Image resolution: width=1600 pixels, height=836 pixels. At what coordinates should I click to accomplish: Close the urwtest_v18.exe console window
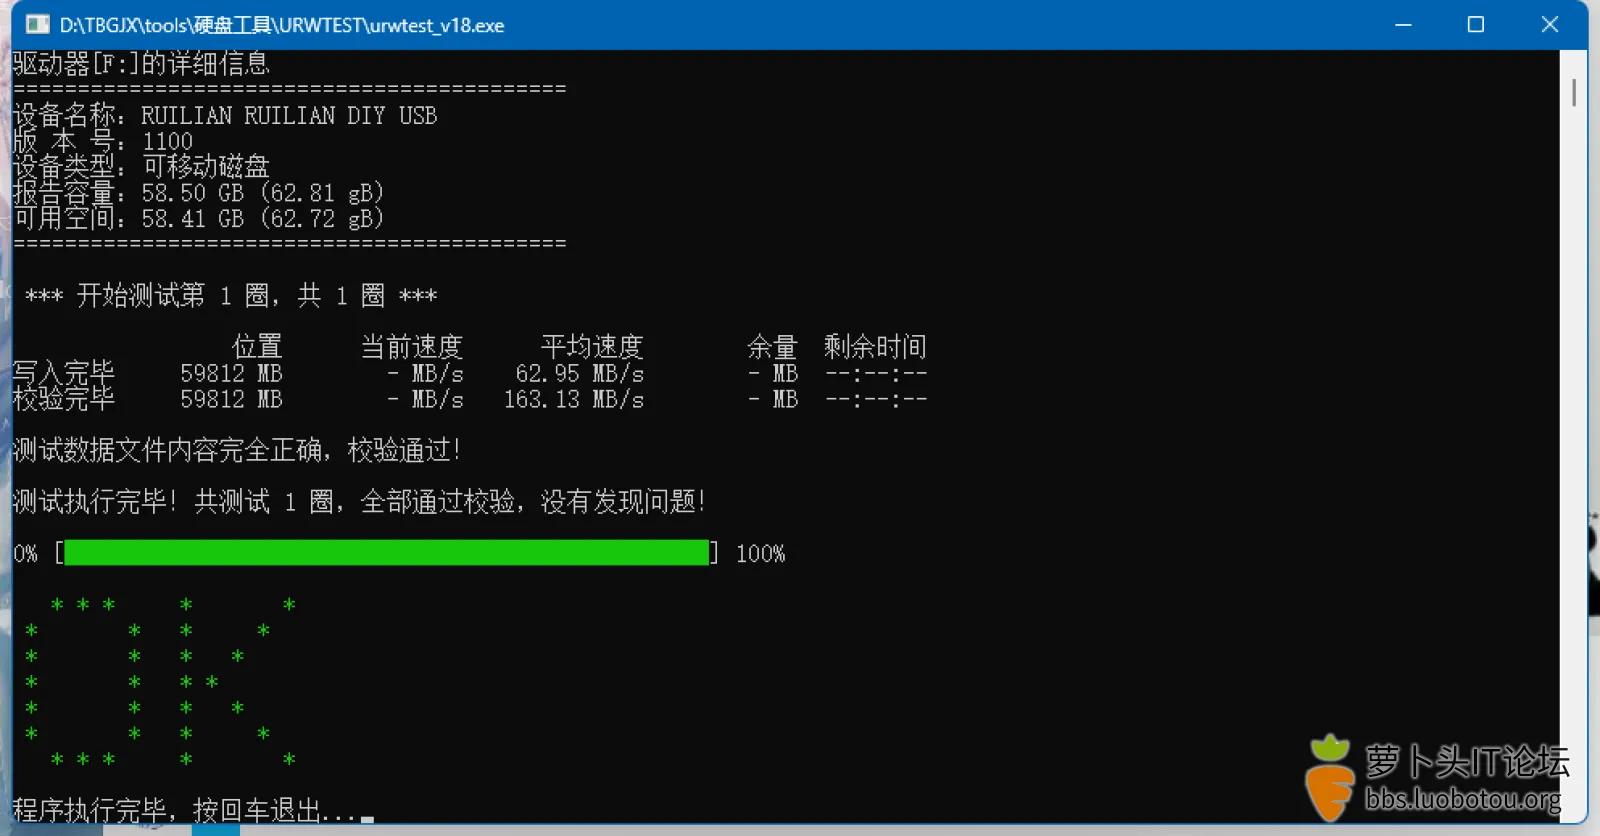1549,25
